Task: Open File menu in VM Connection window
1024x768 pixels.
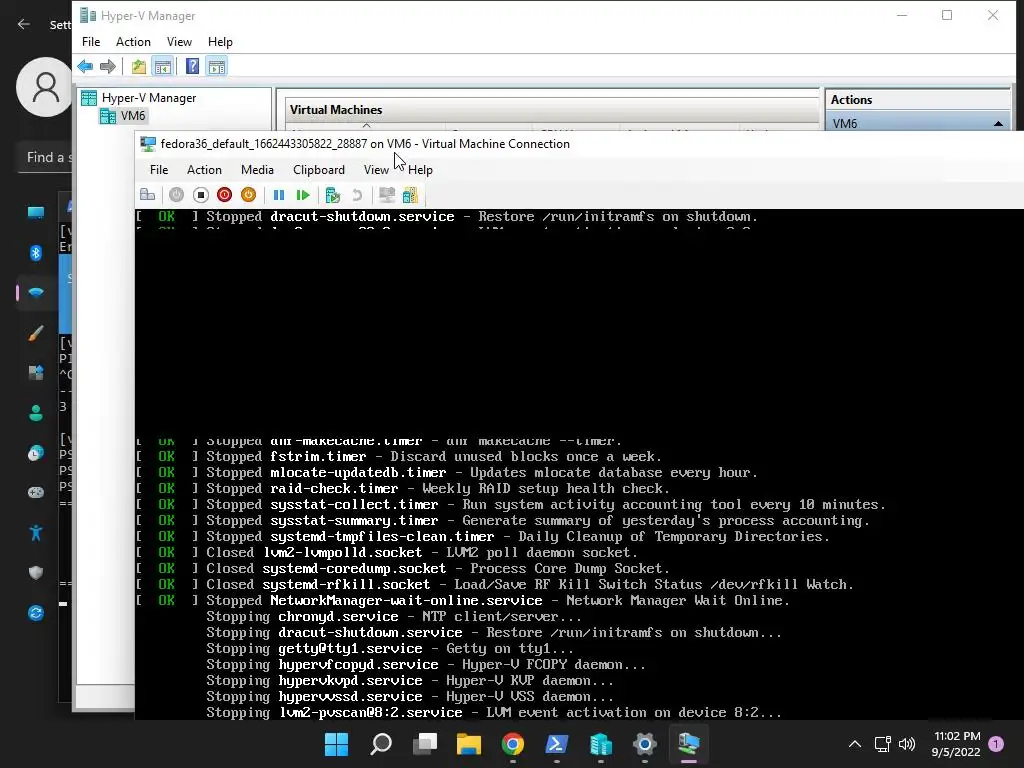Action: tap(159, 170)
